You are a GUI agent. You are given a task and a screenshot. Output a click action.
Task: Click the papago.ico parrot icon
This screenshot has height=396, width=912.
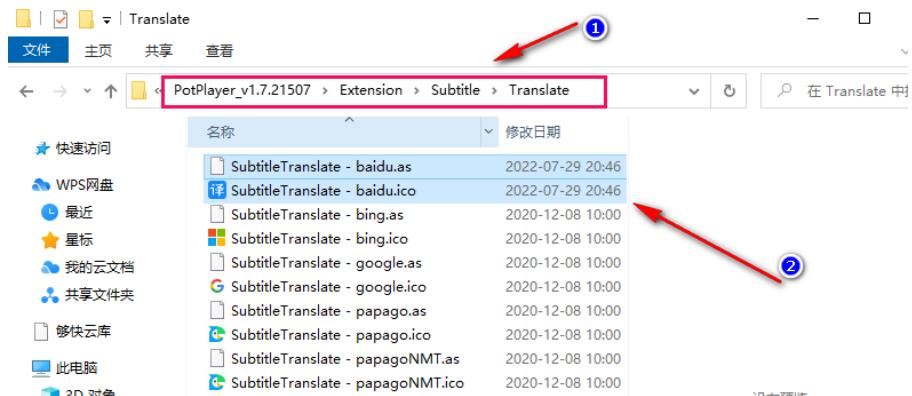click(x=216, y=334)
